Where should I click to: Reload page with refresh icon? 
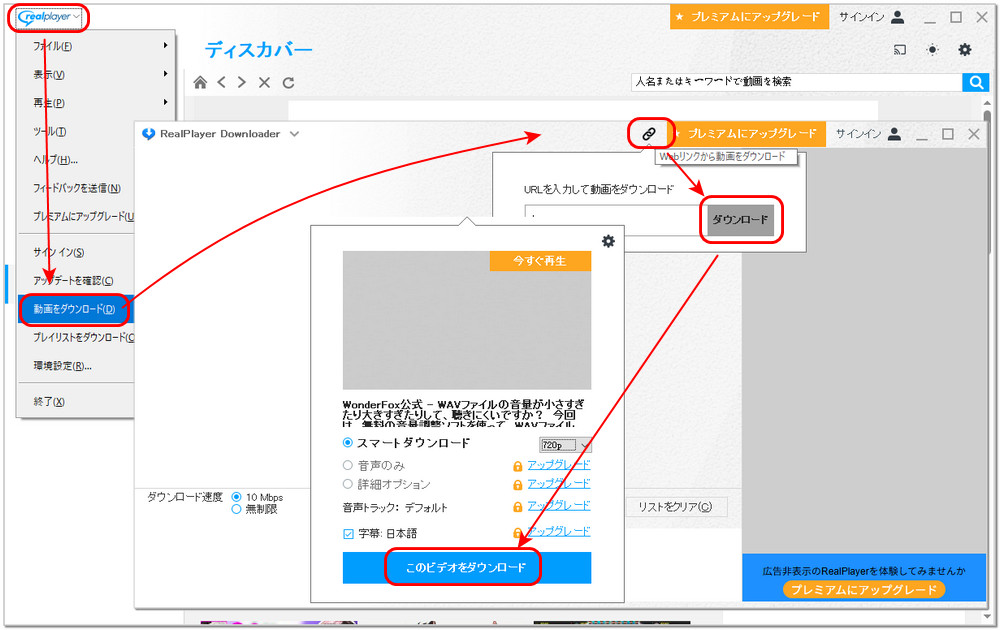288,82
